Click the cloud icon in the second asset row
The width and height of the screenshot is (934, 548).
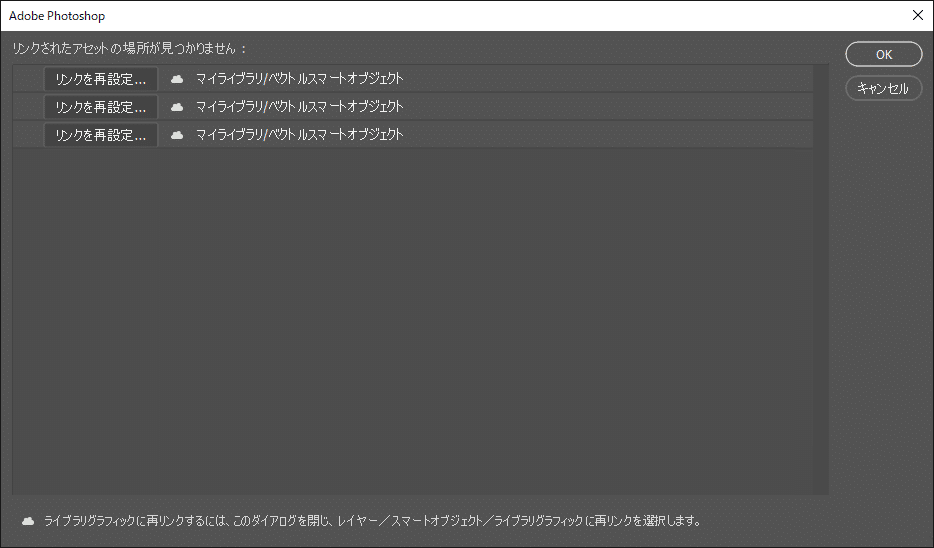pyautogui.click(x=177, y=107)
